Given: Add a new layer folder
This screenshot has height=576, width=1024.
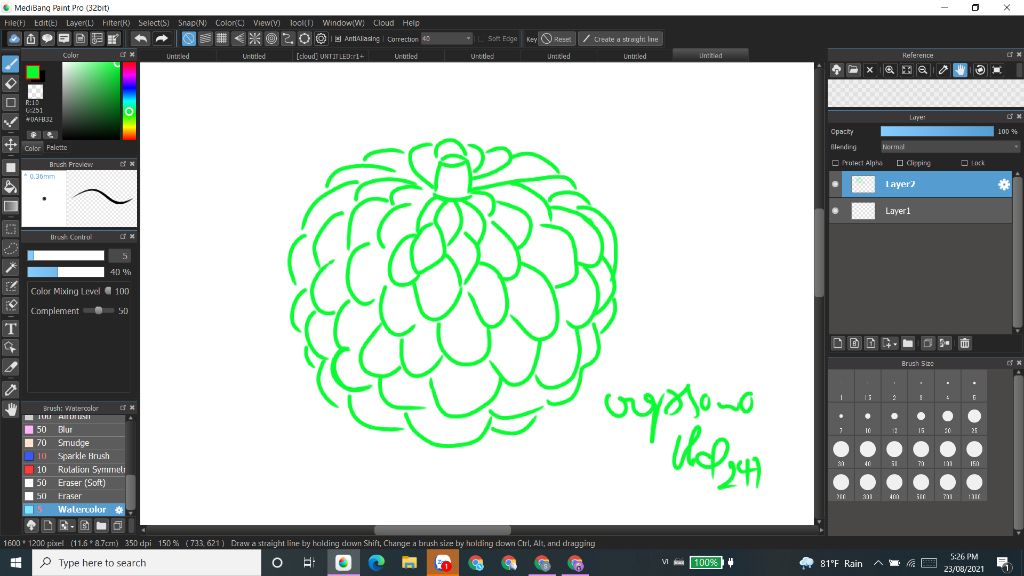Looking at the screenshot, I should pyautogui.click(x=908, y=343).
